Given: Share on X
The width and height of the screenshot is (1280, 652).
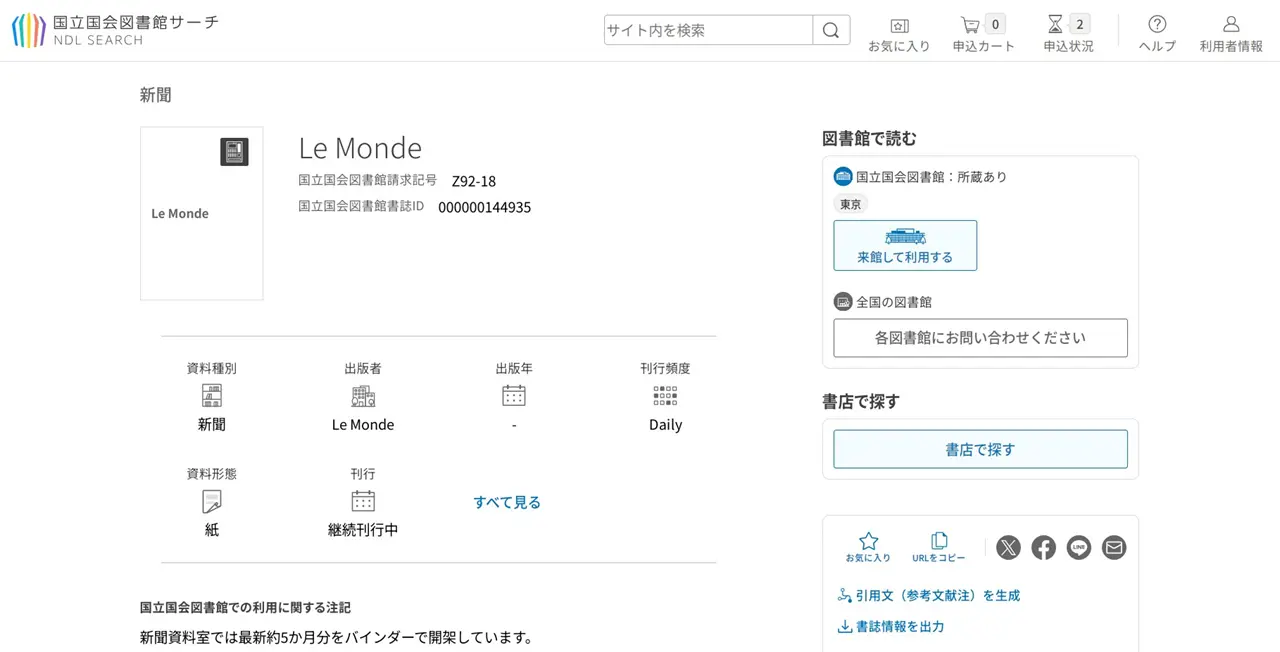Looking at the screenshot, I should (1009, 548).
